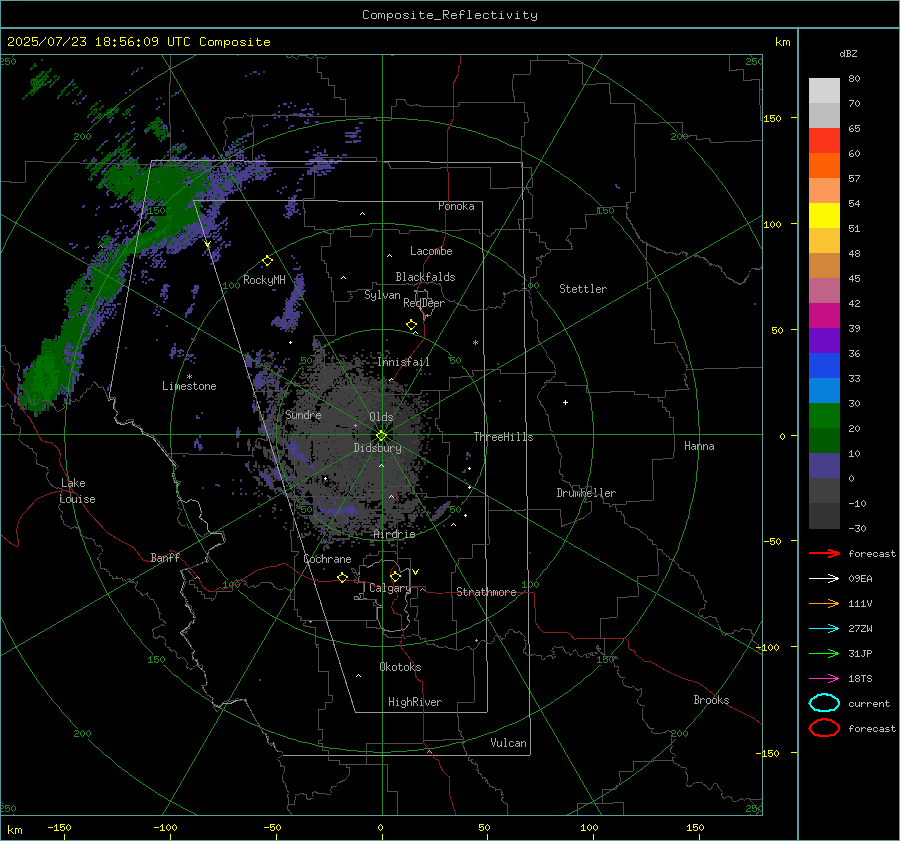Screen dimensions: 900x841
Task: Click the dBZ legend heading
Action: coord(848,53)
